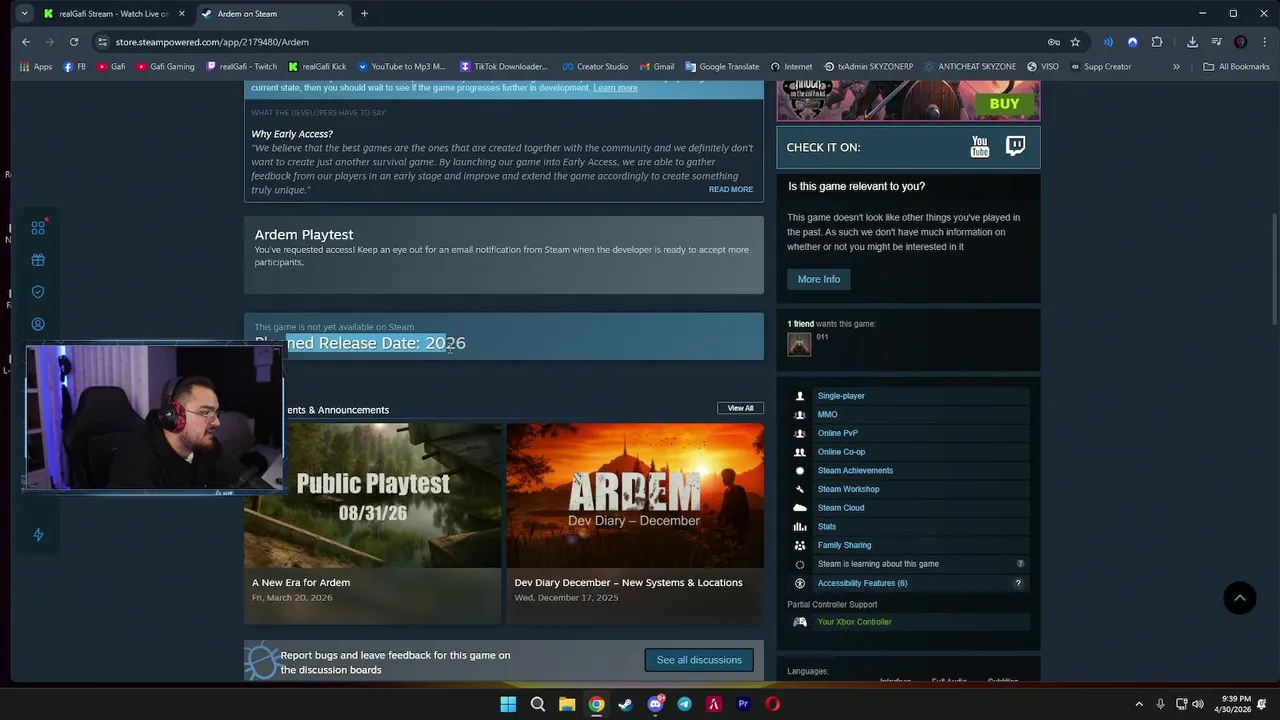Click the Single-player feature icon
Screen dimensions: 1280x720
point(800,396)
